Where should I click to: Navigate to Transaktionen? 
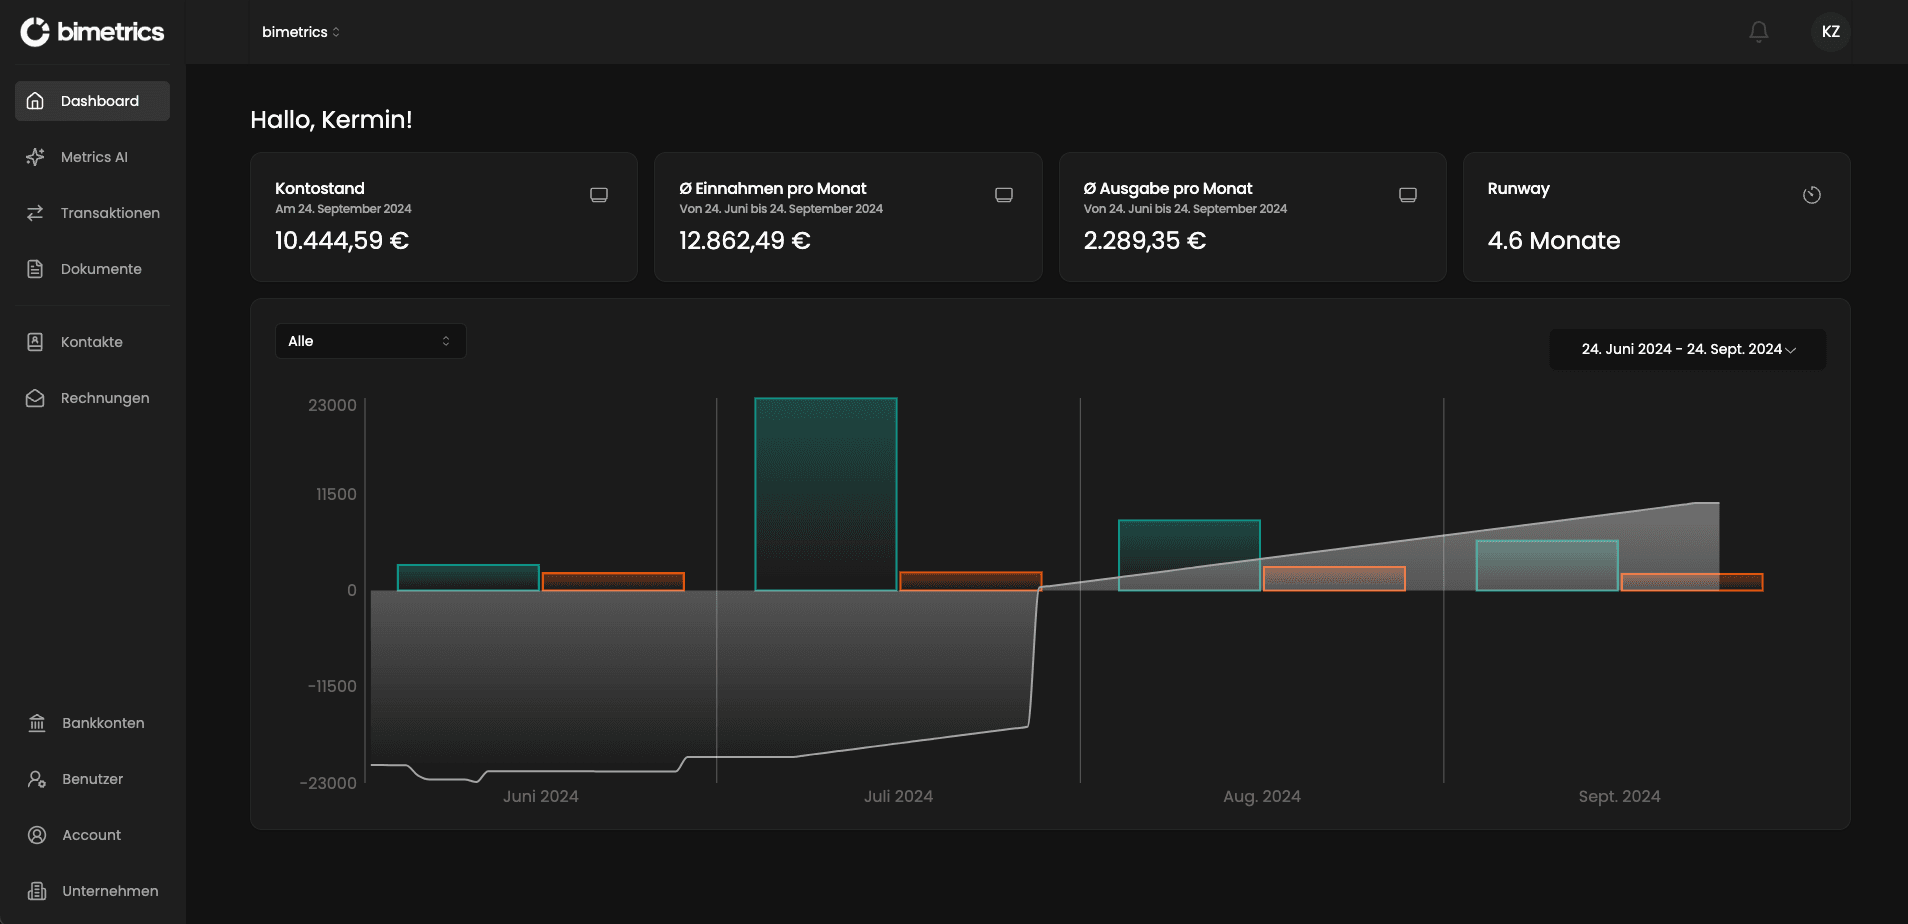pos(92,213)
